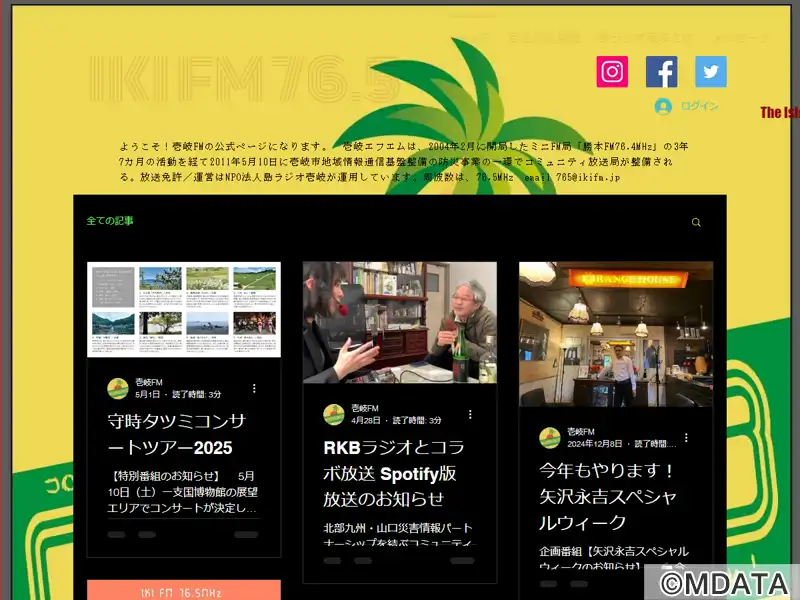Screen dimensions: 800x600
Task: Open the Instagram social icon
Action: (x=612, y=72)
